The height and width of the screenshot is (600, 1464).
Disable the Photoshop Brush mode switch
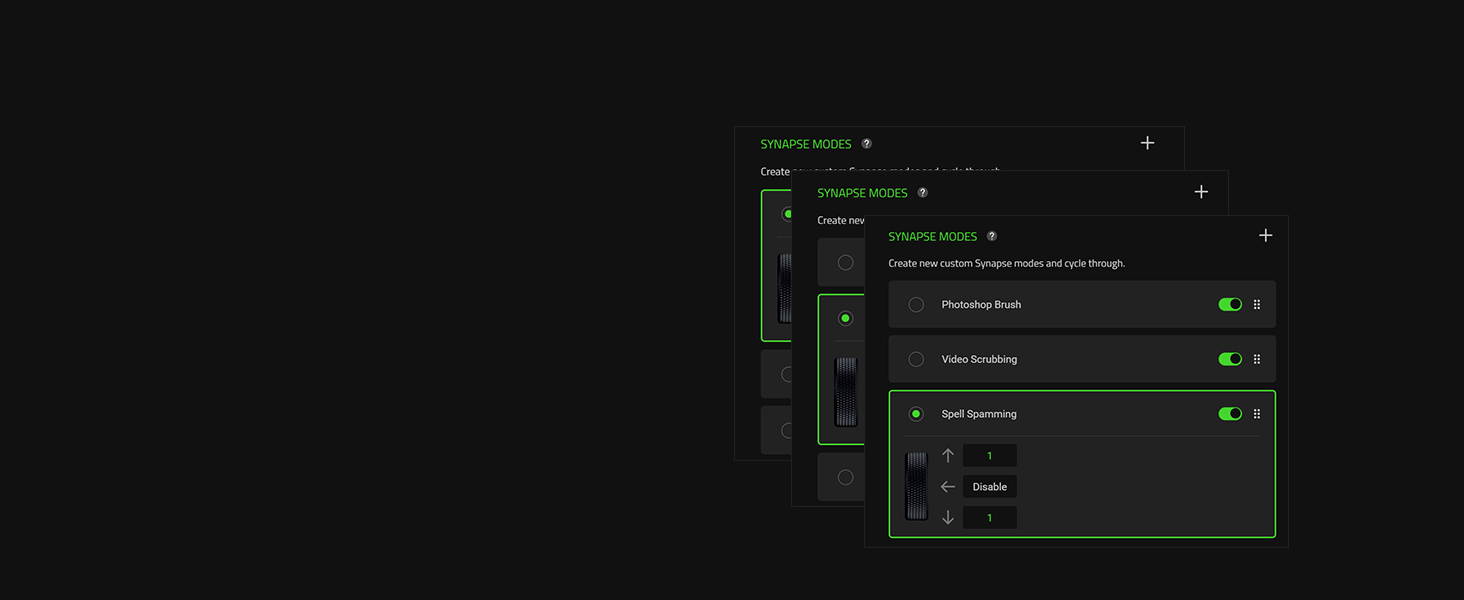tap(1230, 305)
